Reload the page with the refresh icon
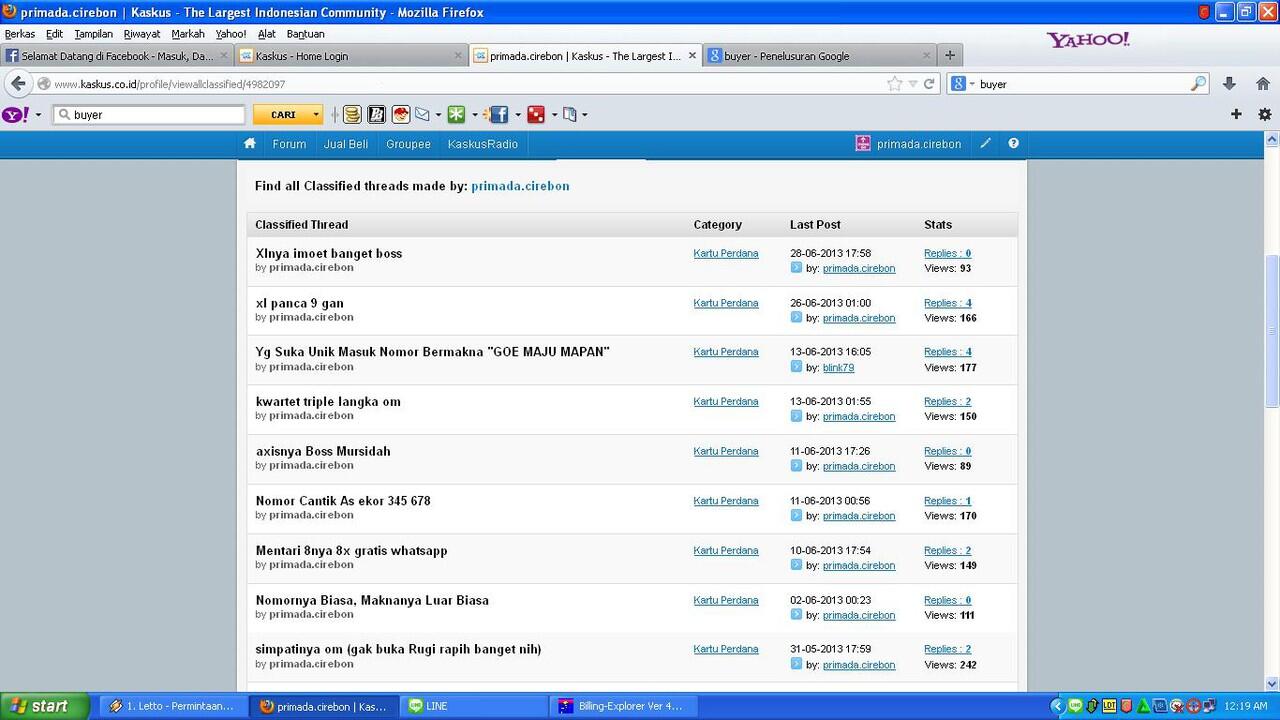 (929, 84)
